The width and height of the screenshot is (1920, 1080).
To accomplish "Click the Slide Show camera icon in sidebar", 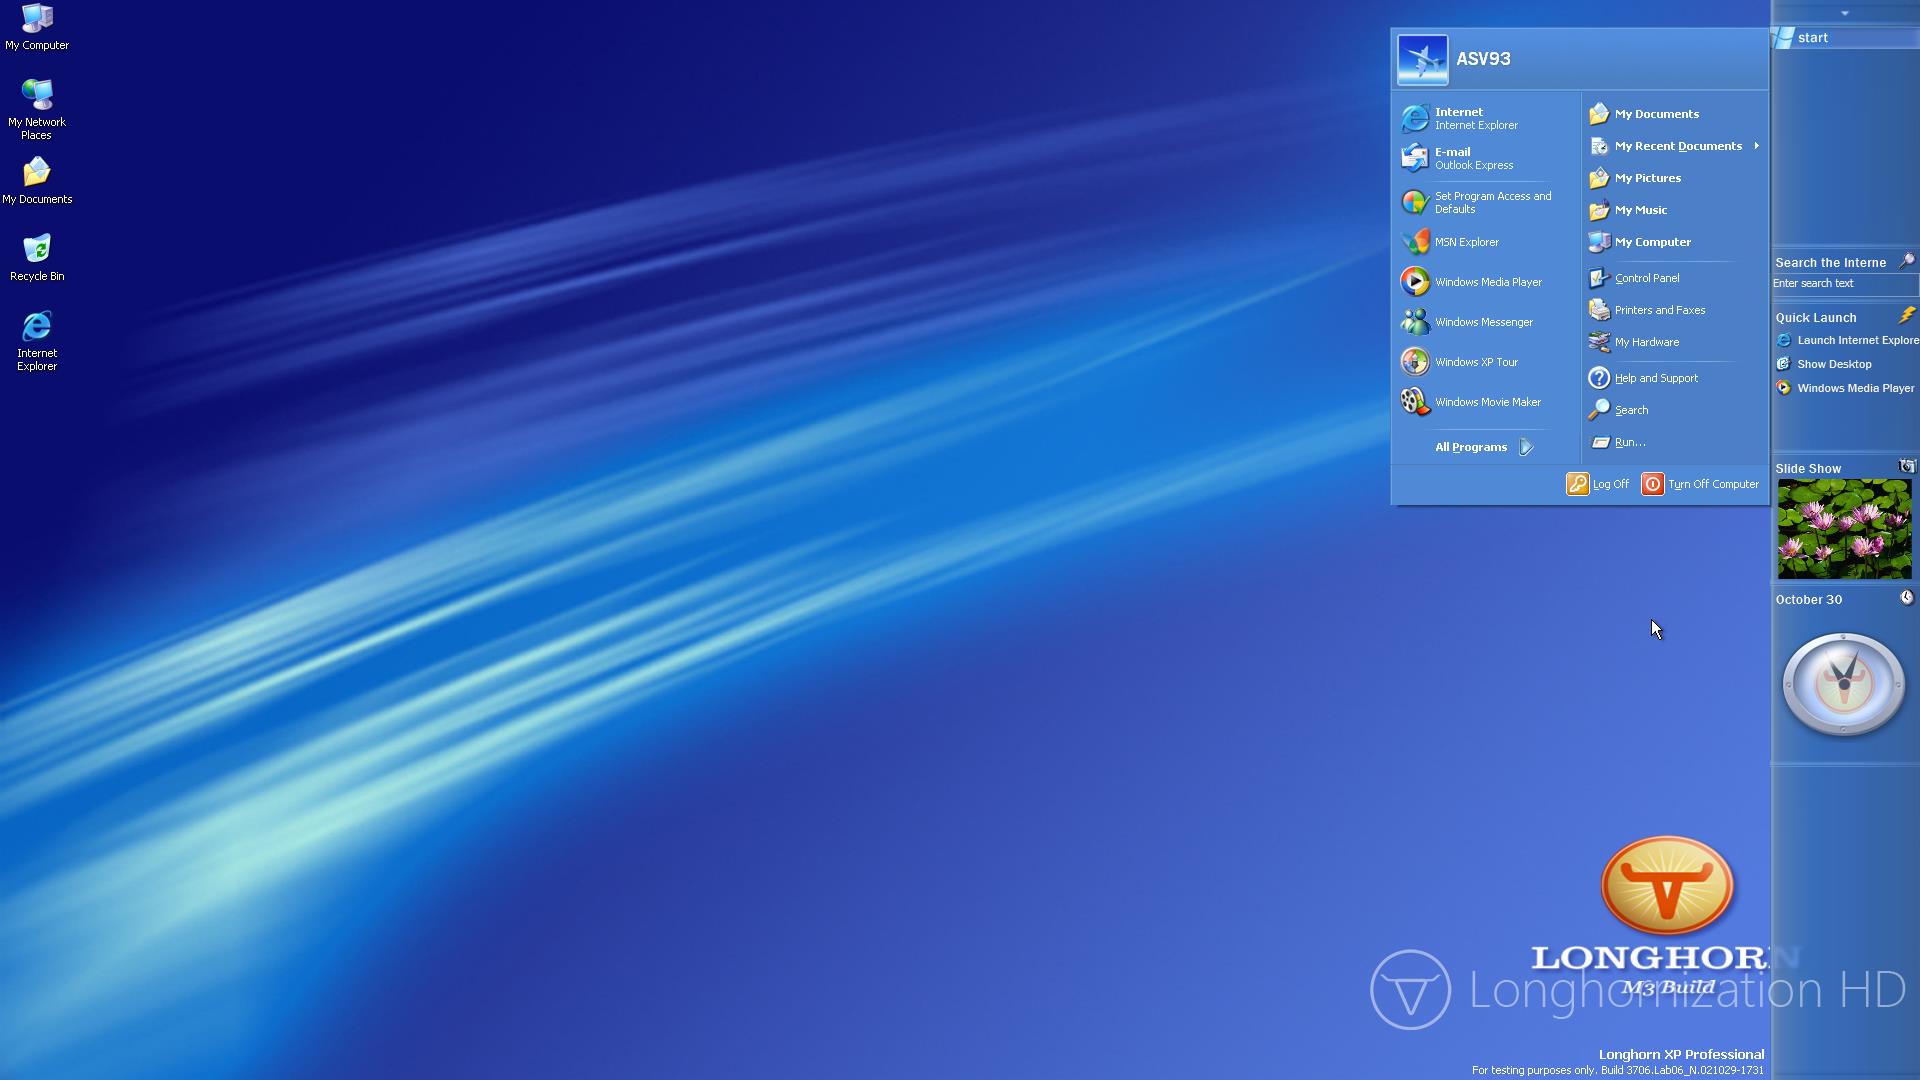I will click(1906, 467).
